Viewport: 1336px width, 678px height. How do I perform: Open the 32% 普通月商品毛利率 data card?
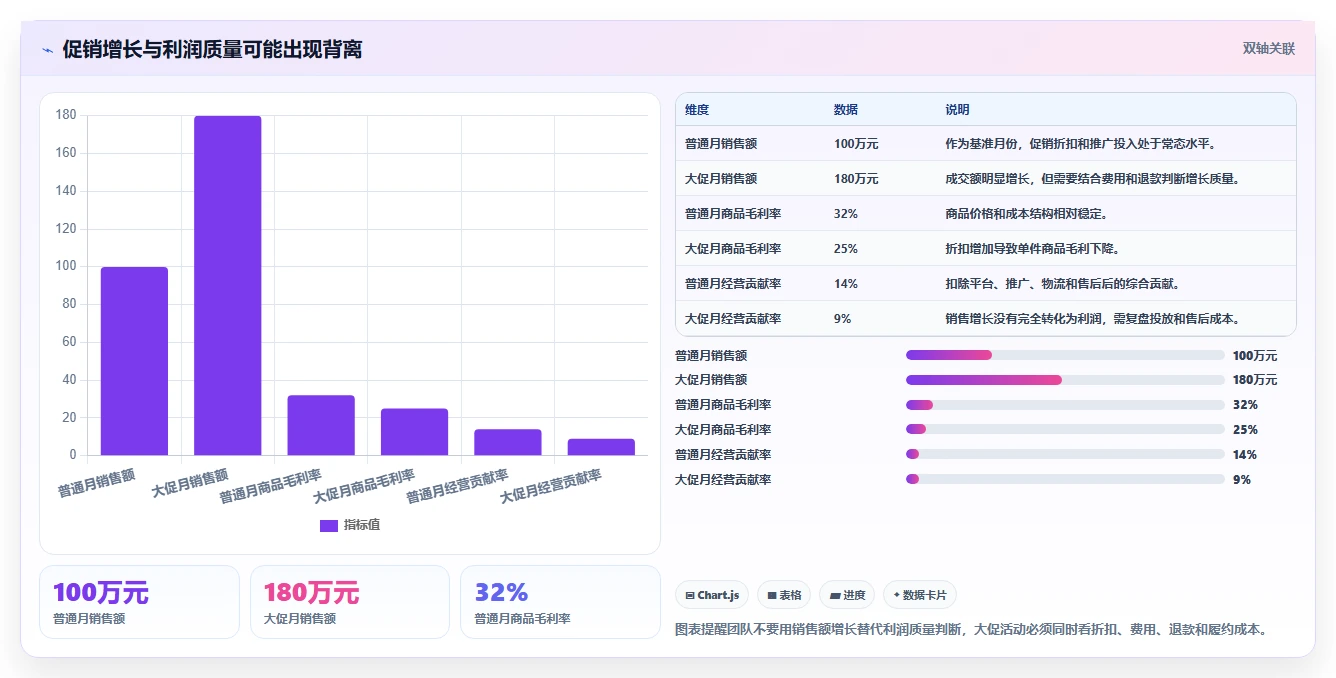coord(561,602)
